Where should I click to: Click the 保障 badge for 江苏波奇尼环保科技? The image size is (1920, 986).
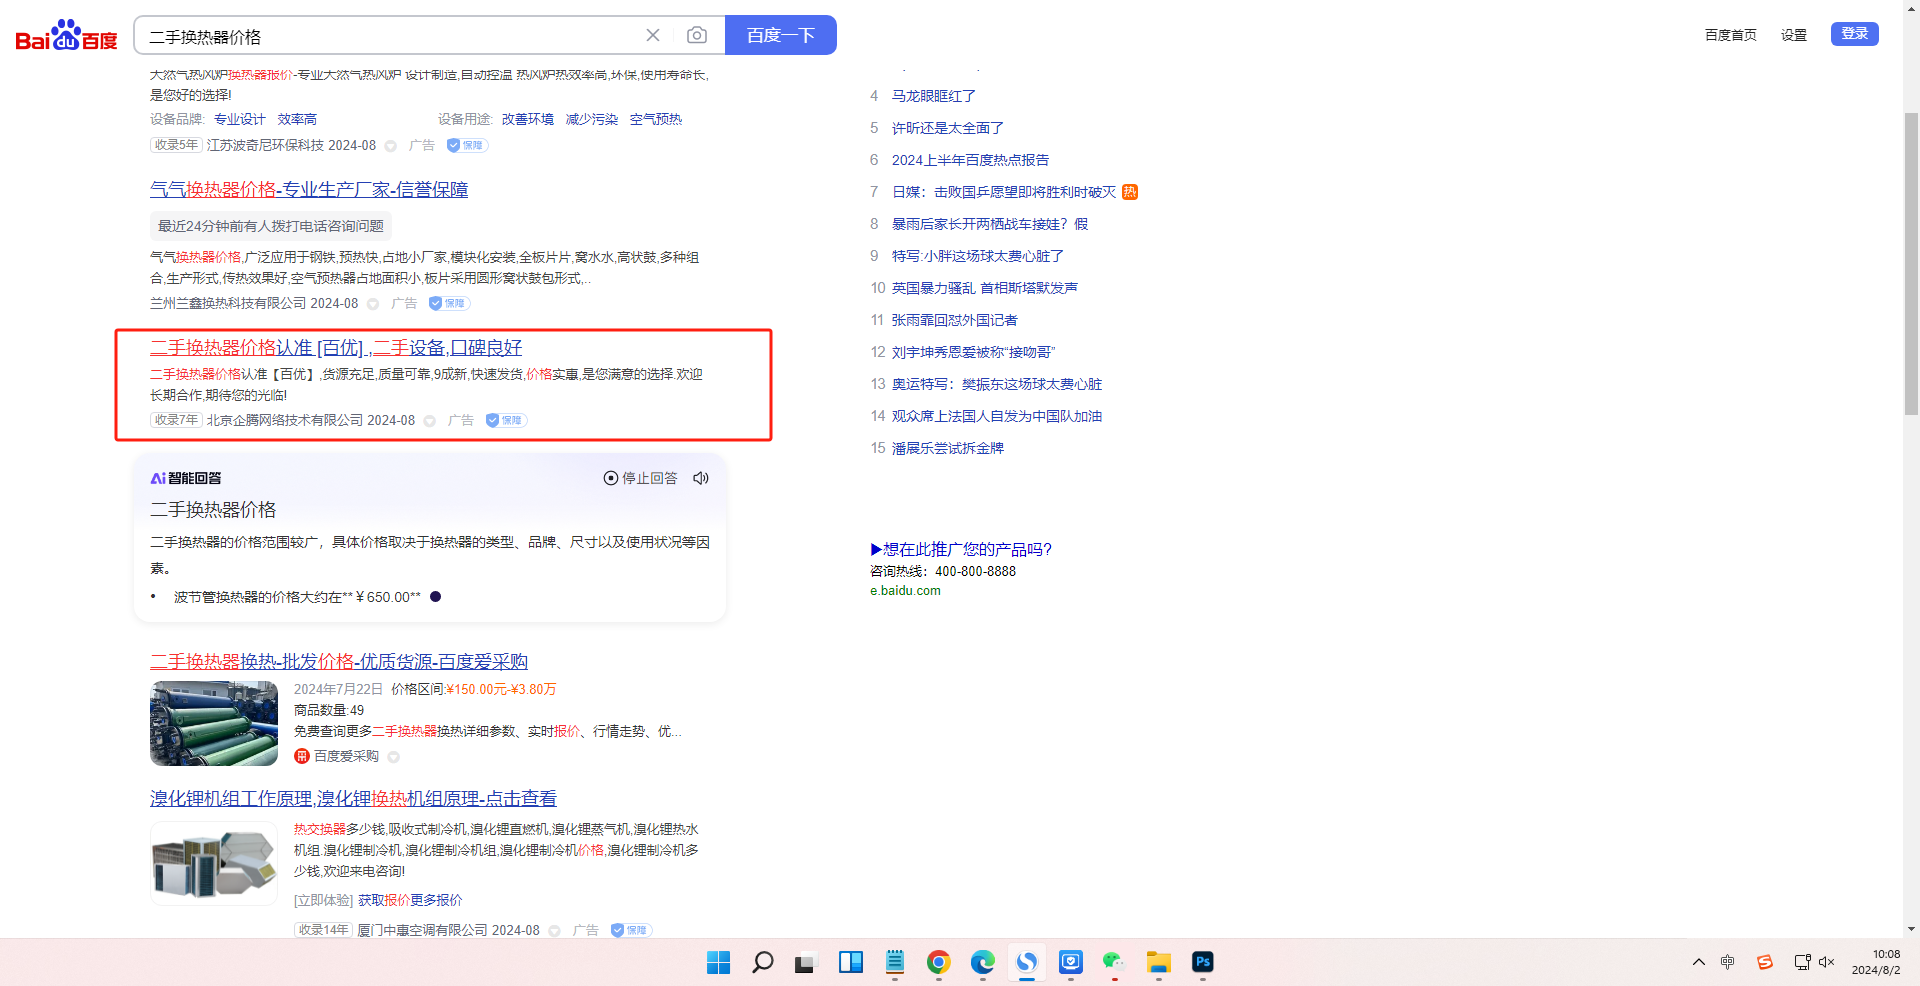coord(467,145)
